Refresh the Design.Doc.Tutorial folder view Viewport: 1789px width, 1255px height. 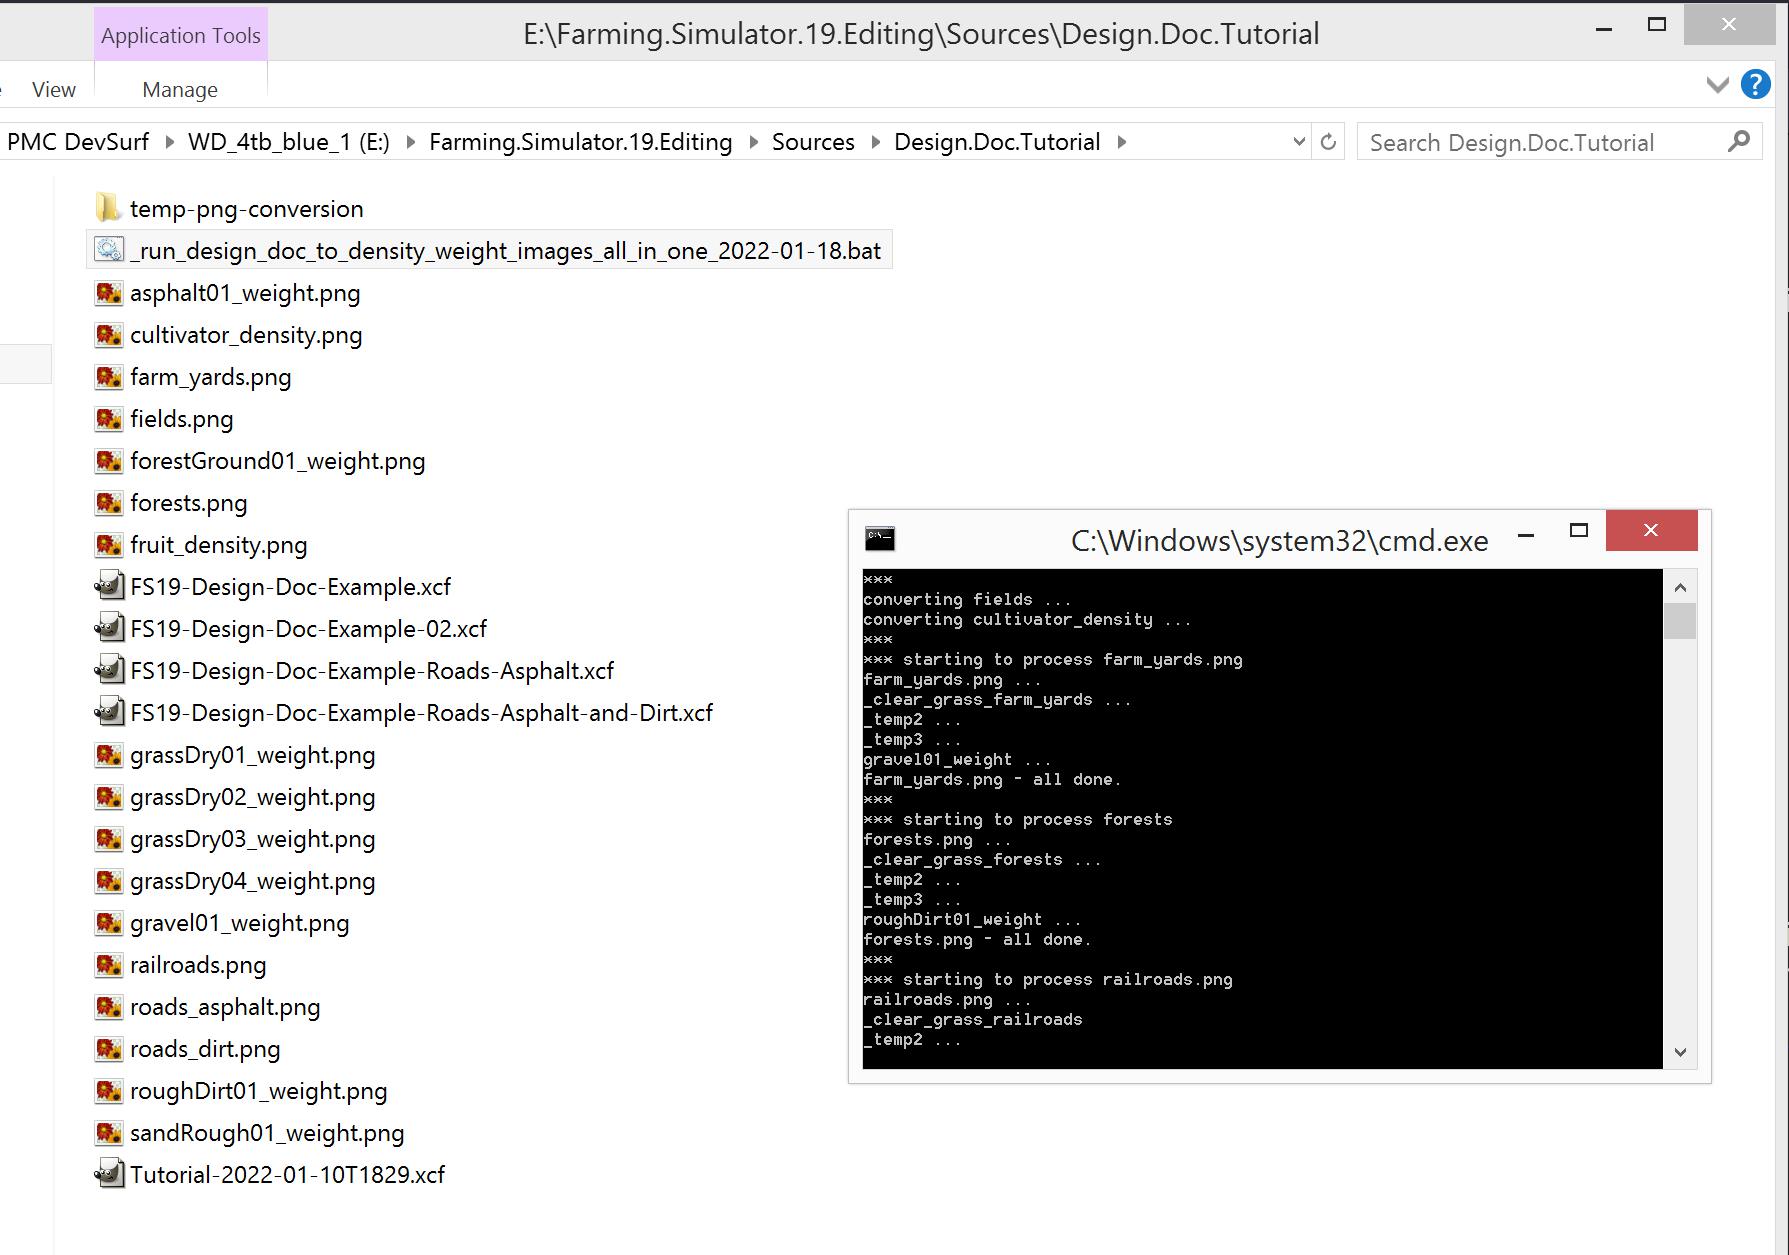click(x=1328, y=142)
